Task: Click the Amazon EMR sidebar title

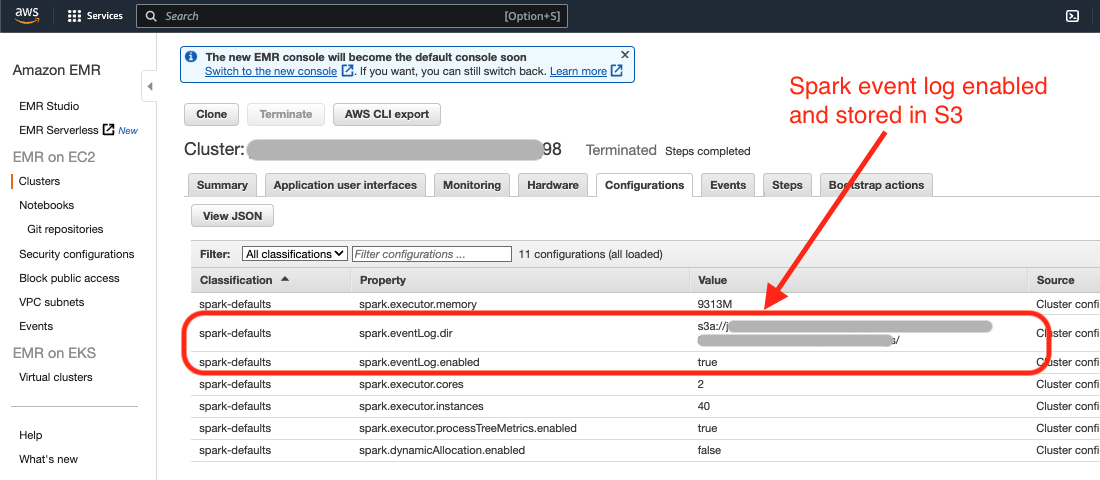Action: pos(57,70)
